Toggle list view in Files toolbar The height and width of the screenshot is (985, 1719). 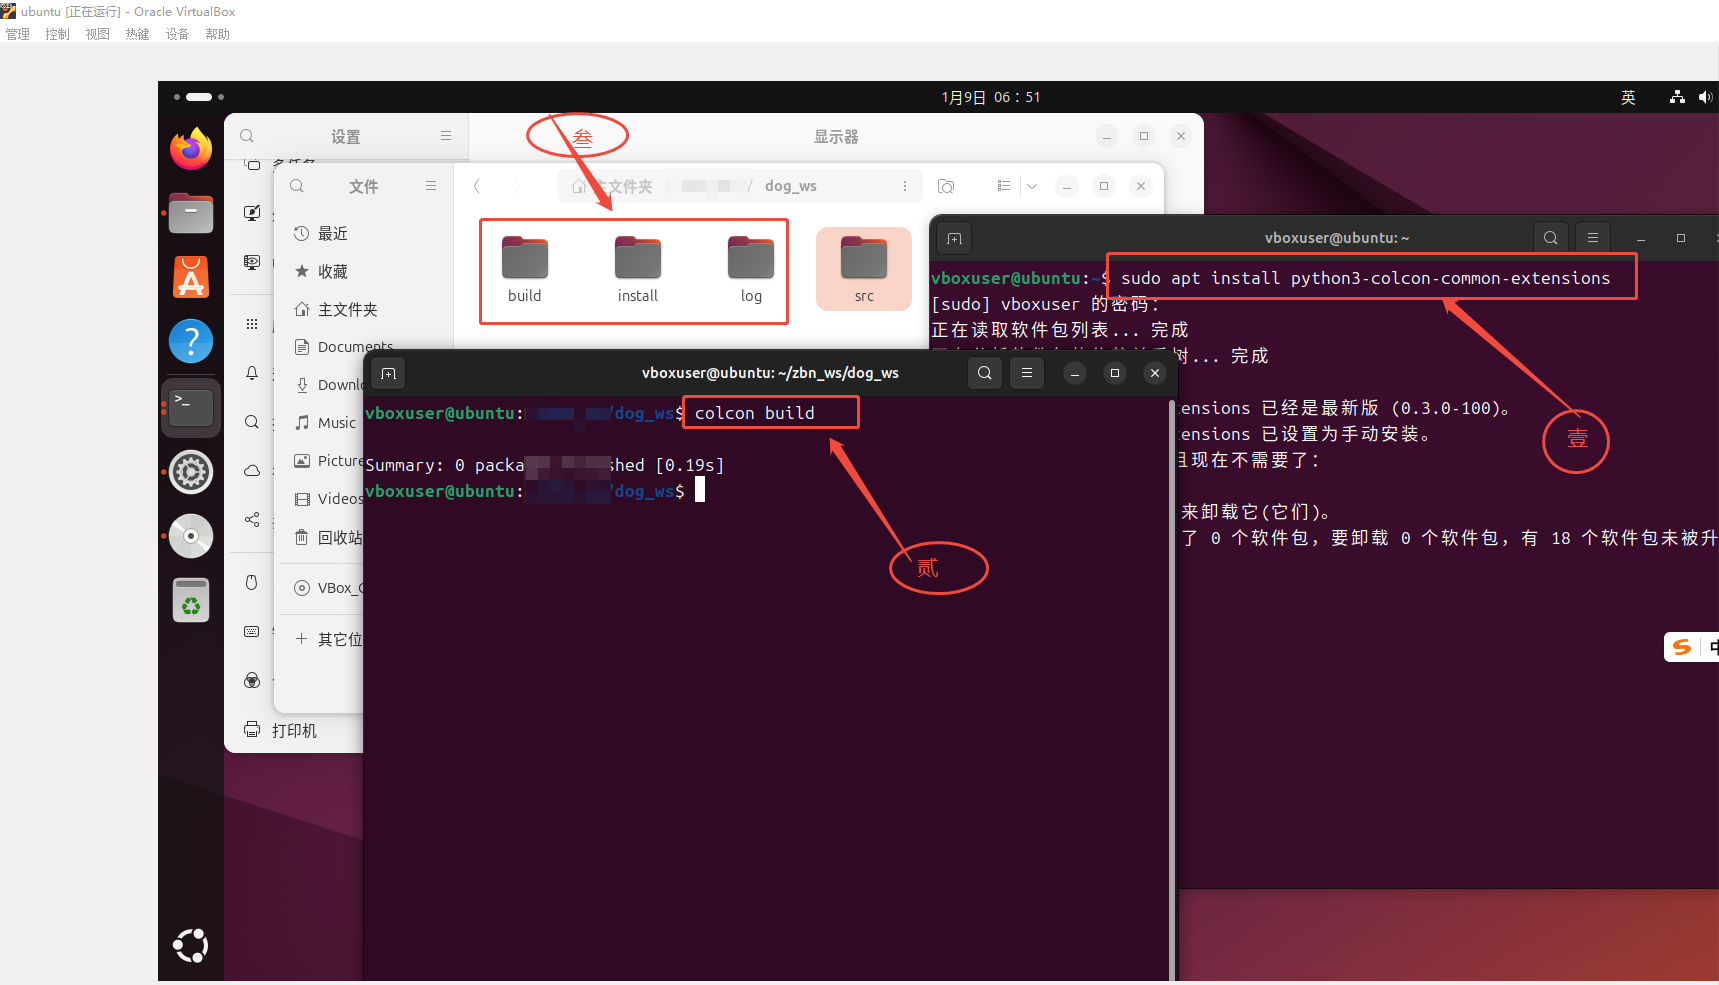point(1004,186)
